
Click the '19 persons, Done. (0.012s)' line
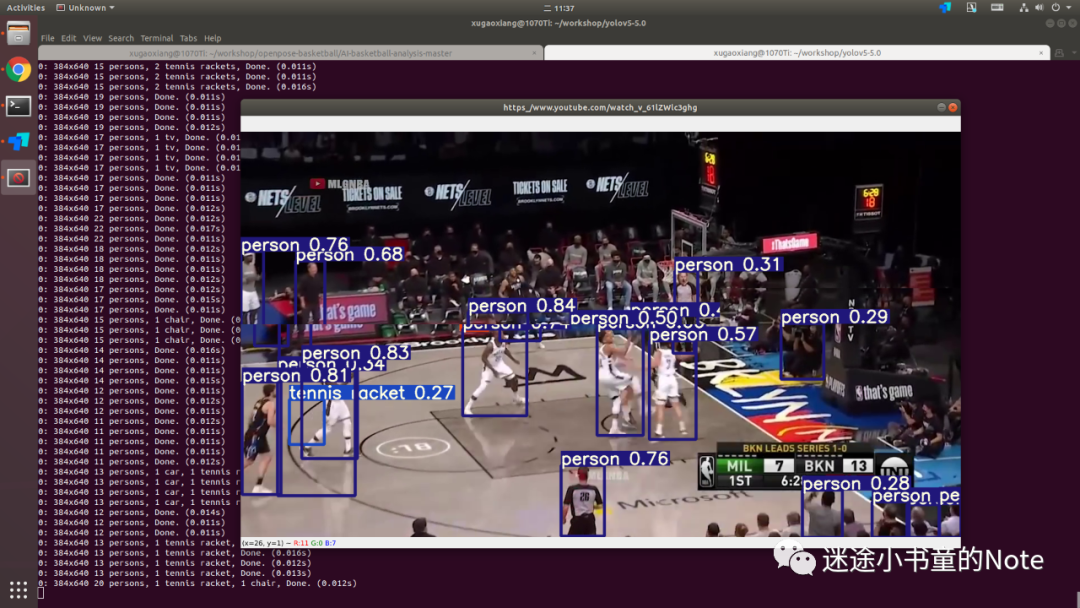point(132,127)
